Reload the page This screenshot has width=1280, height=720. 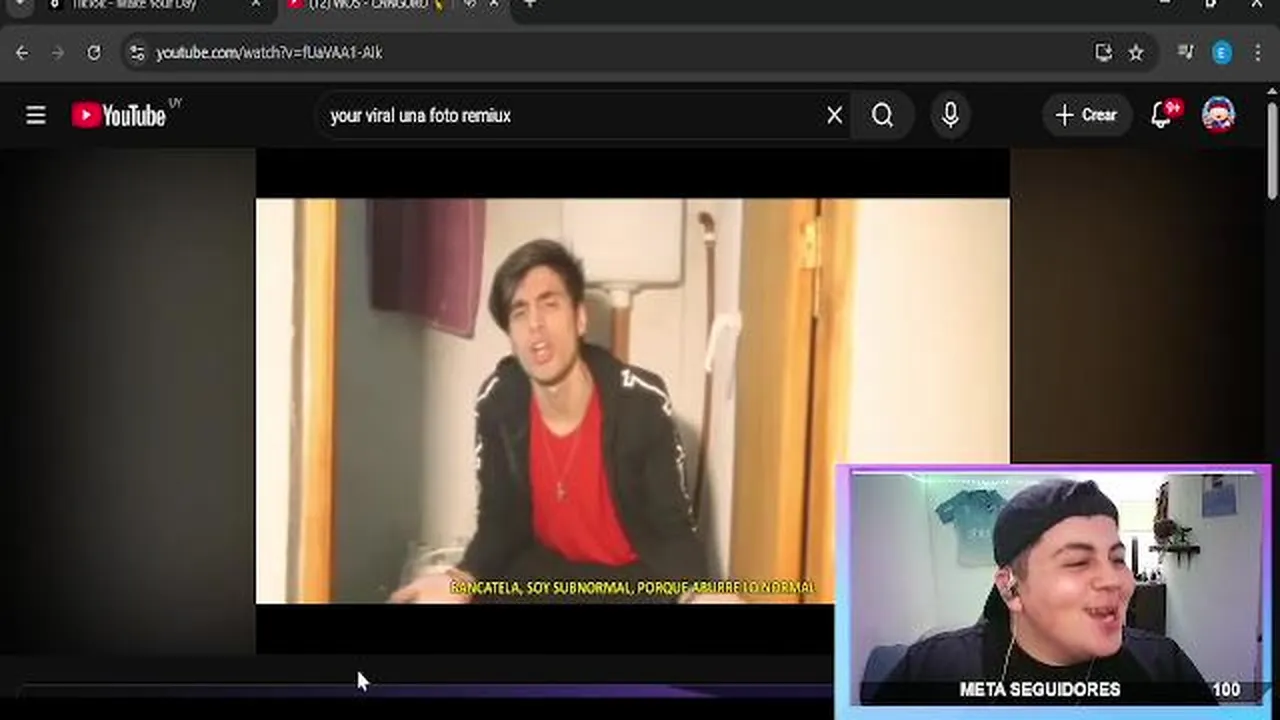click(94, 52)
